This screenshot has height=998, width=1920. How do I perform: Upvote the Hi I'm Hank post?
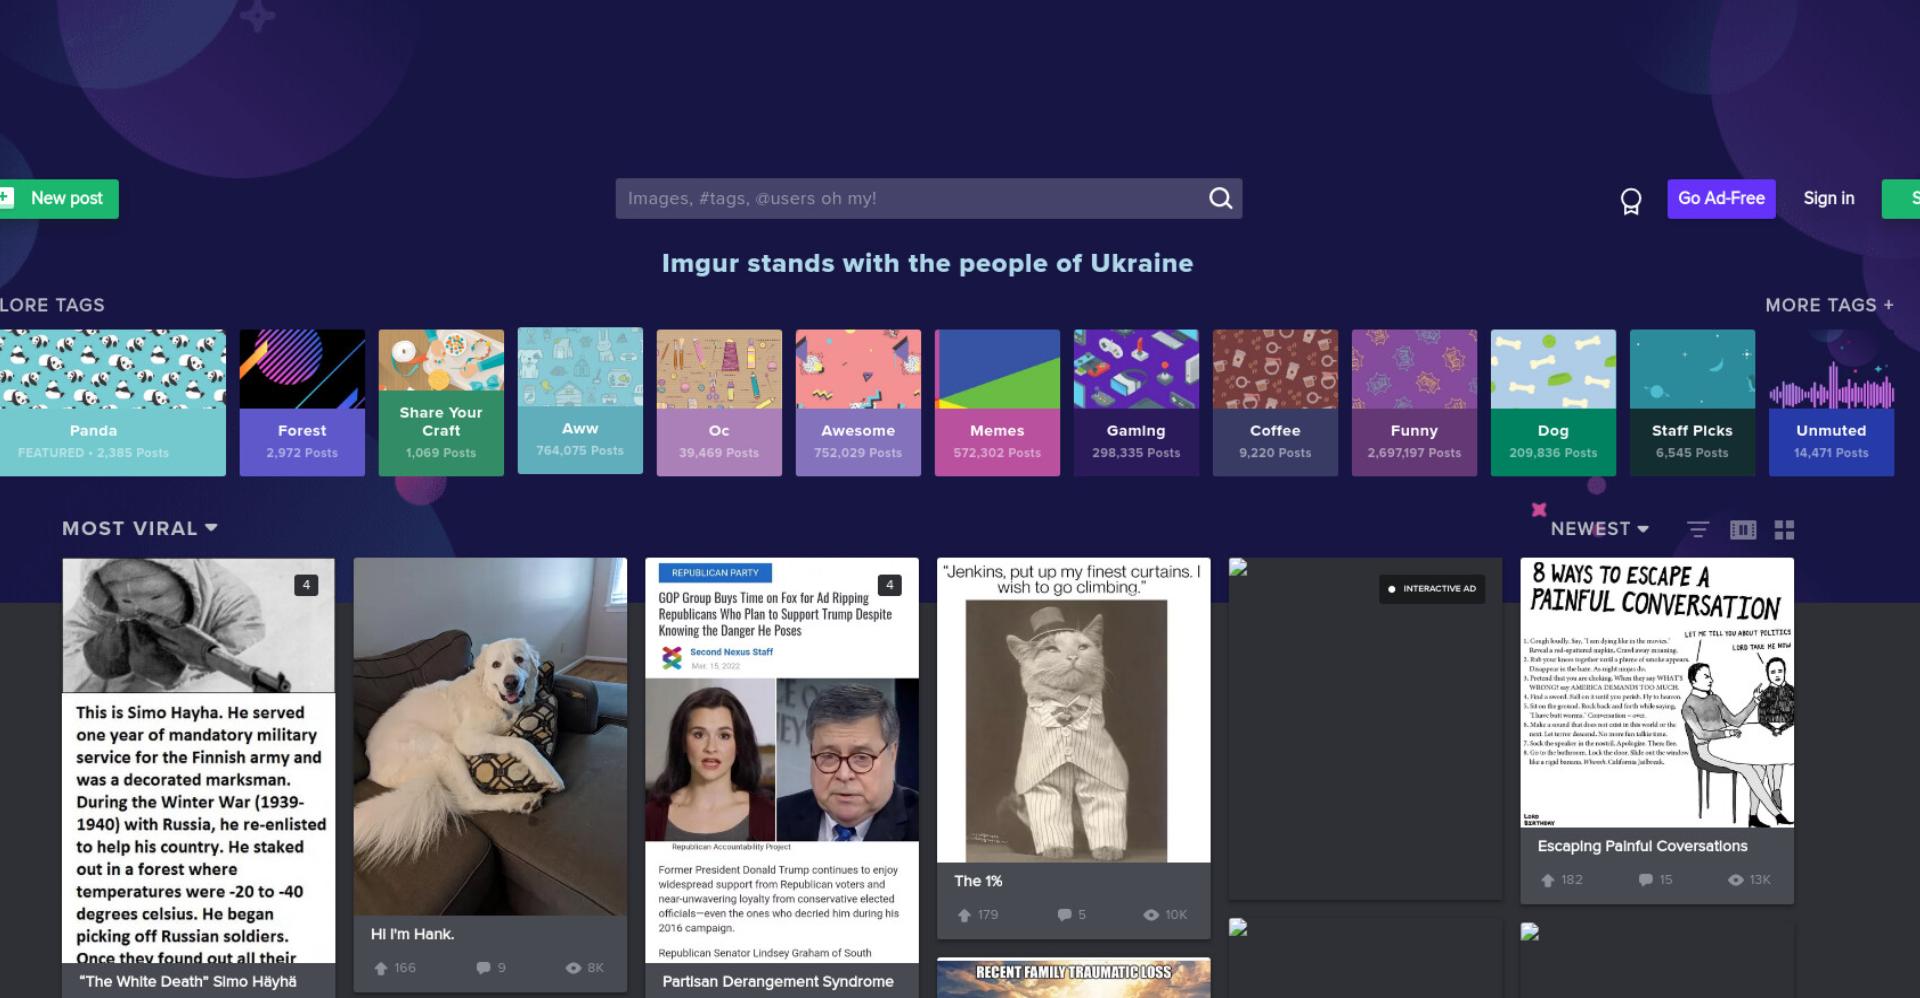point(381,968)
